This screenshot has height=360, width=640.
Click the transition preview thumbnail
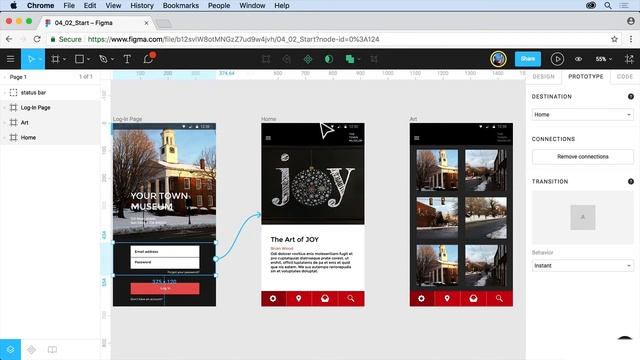tap(582, 217)
